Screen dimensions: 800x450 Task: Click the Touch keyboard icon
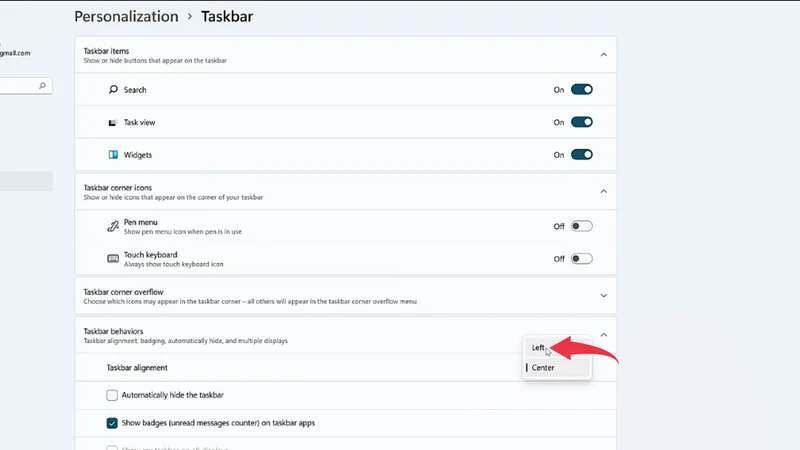[x=113, y=259]
